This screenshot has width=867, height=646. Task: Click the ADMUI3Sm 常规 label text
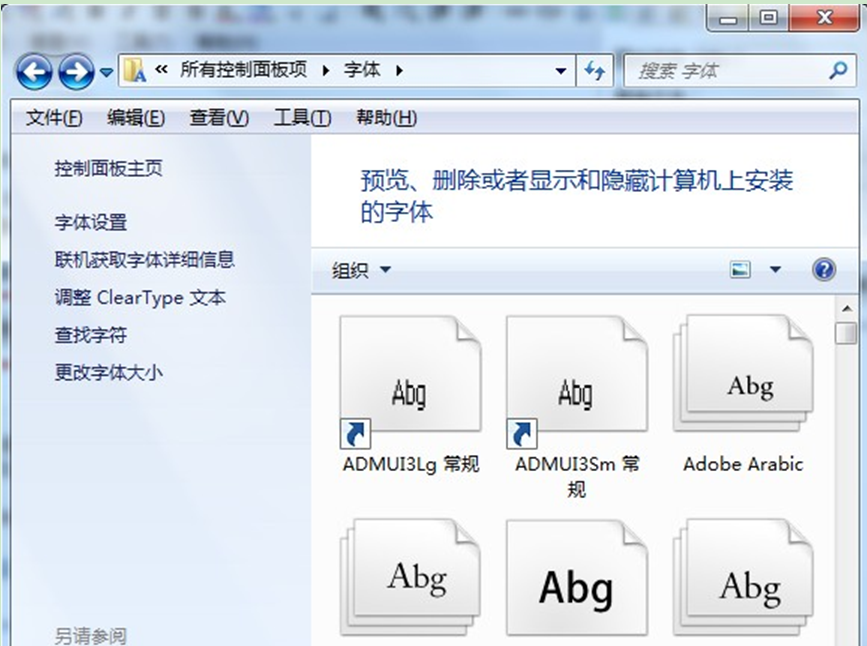pos(577,476)
